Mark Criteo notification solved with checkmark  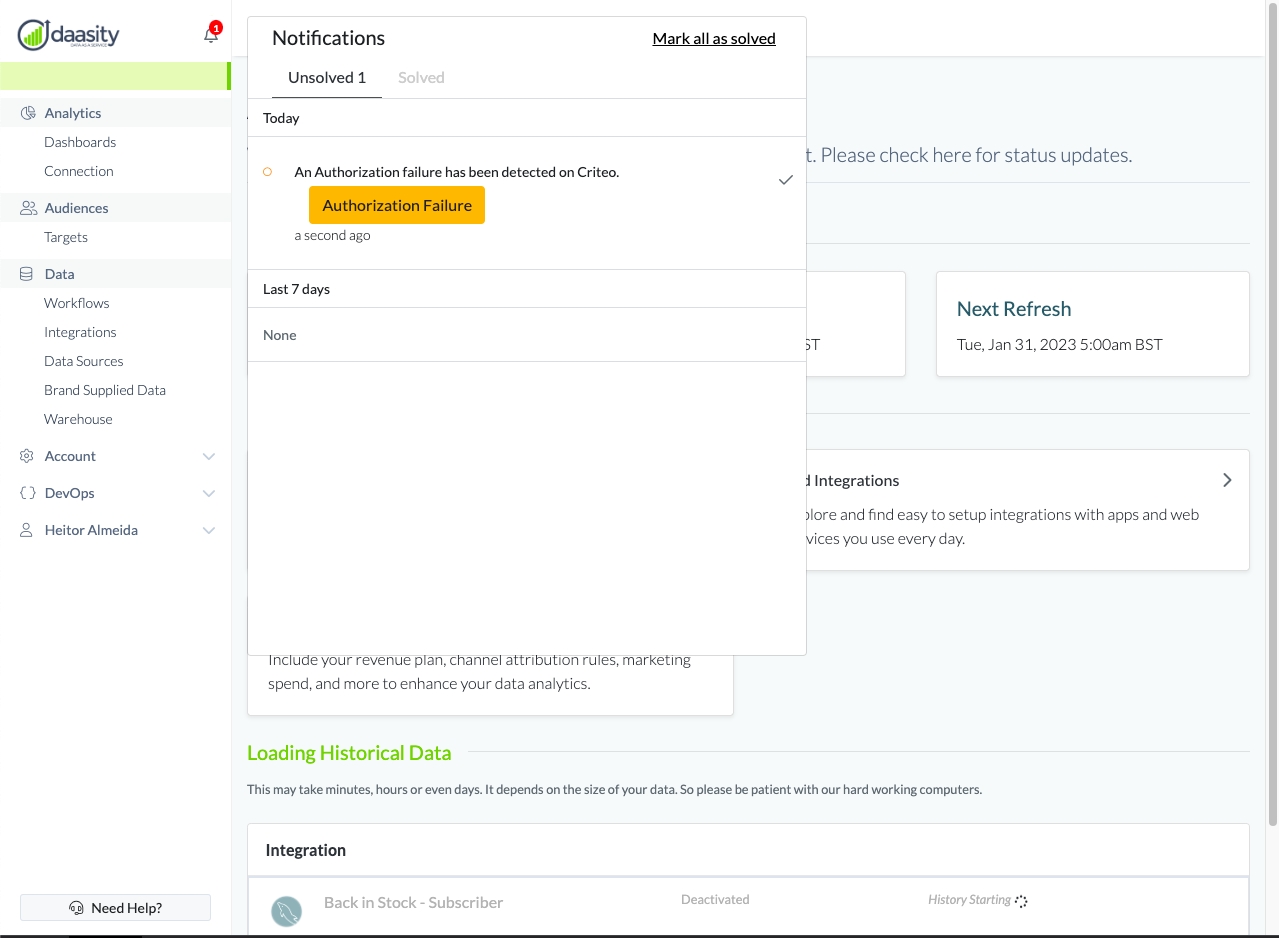[786, 180]
